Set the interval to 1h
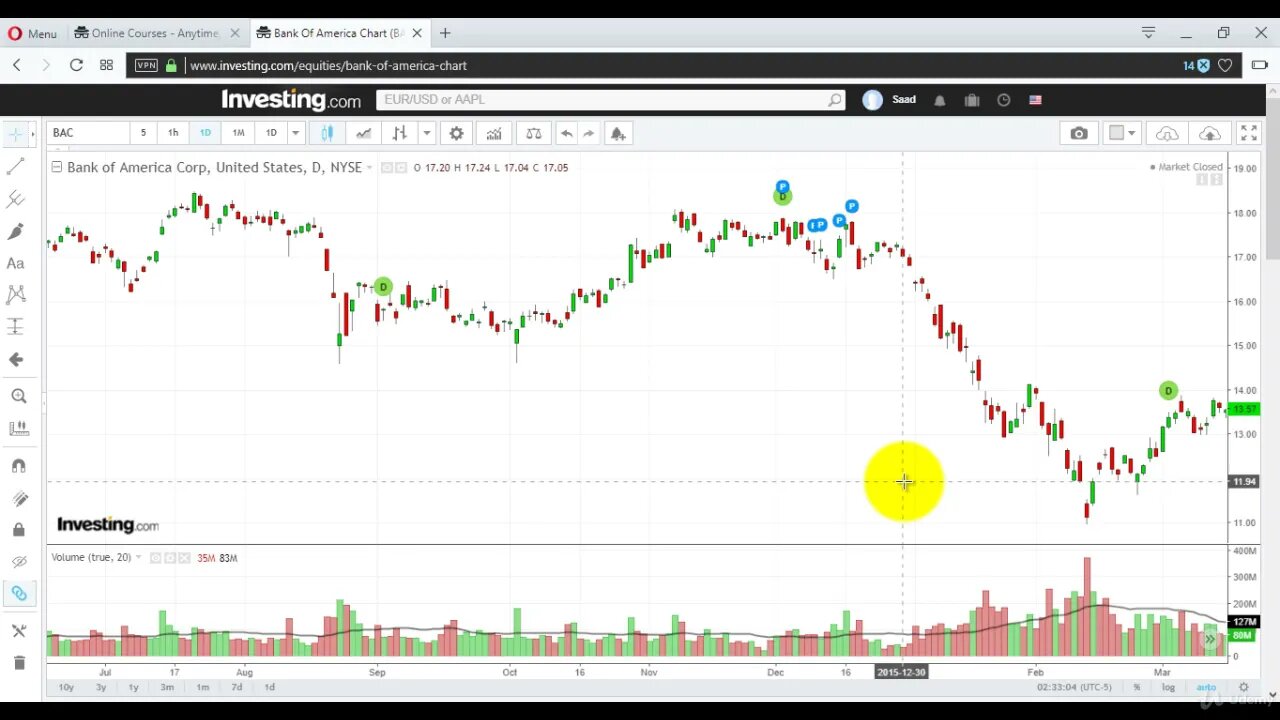The image size is (1280, 720). coord(173,133)
